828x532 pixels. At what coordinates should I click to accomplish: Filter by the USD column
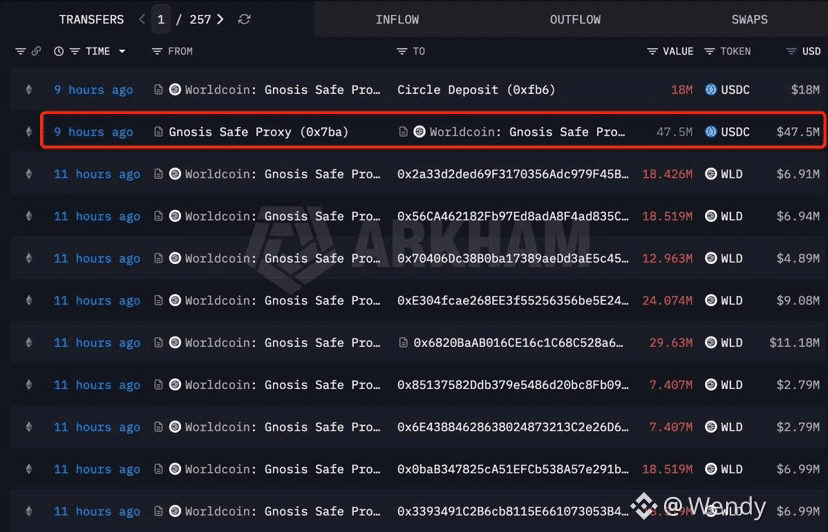791,51
